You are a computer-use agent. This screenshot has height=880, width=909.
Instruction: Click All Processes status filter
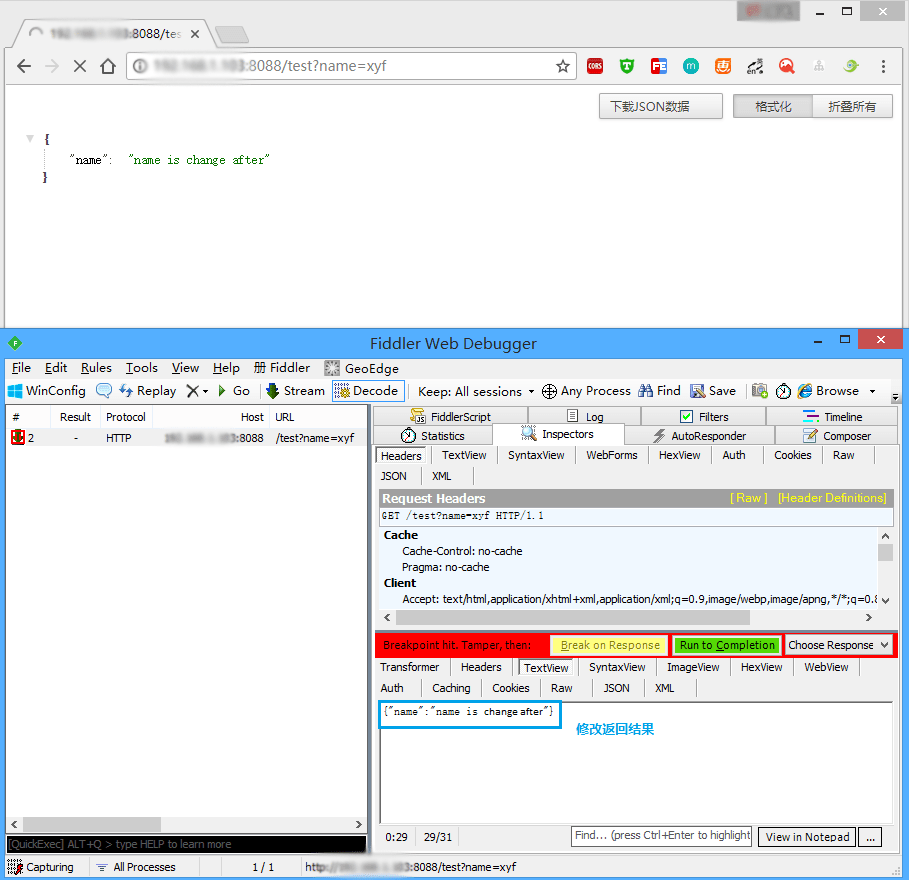[x=136, y=867]
